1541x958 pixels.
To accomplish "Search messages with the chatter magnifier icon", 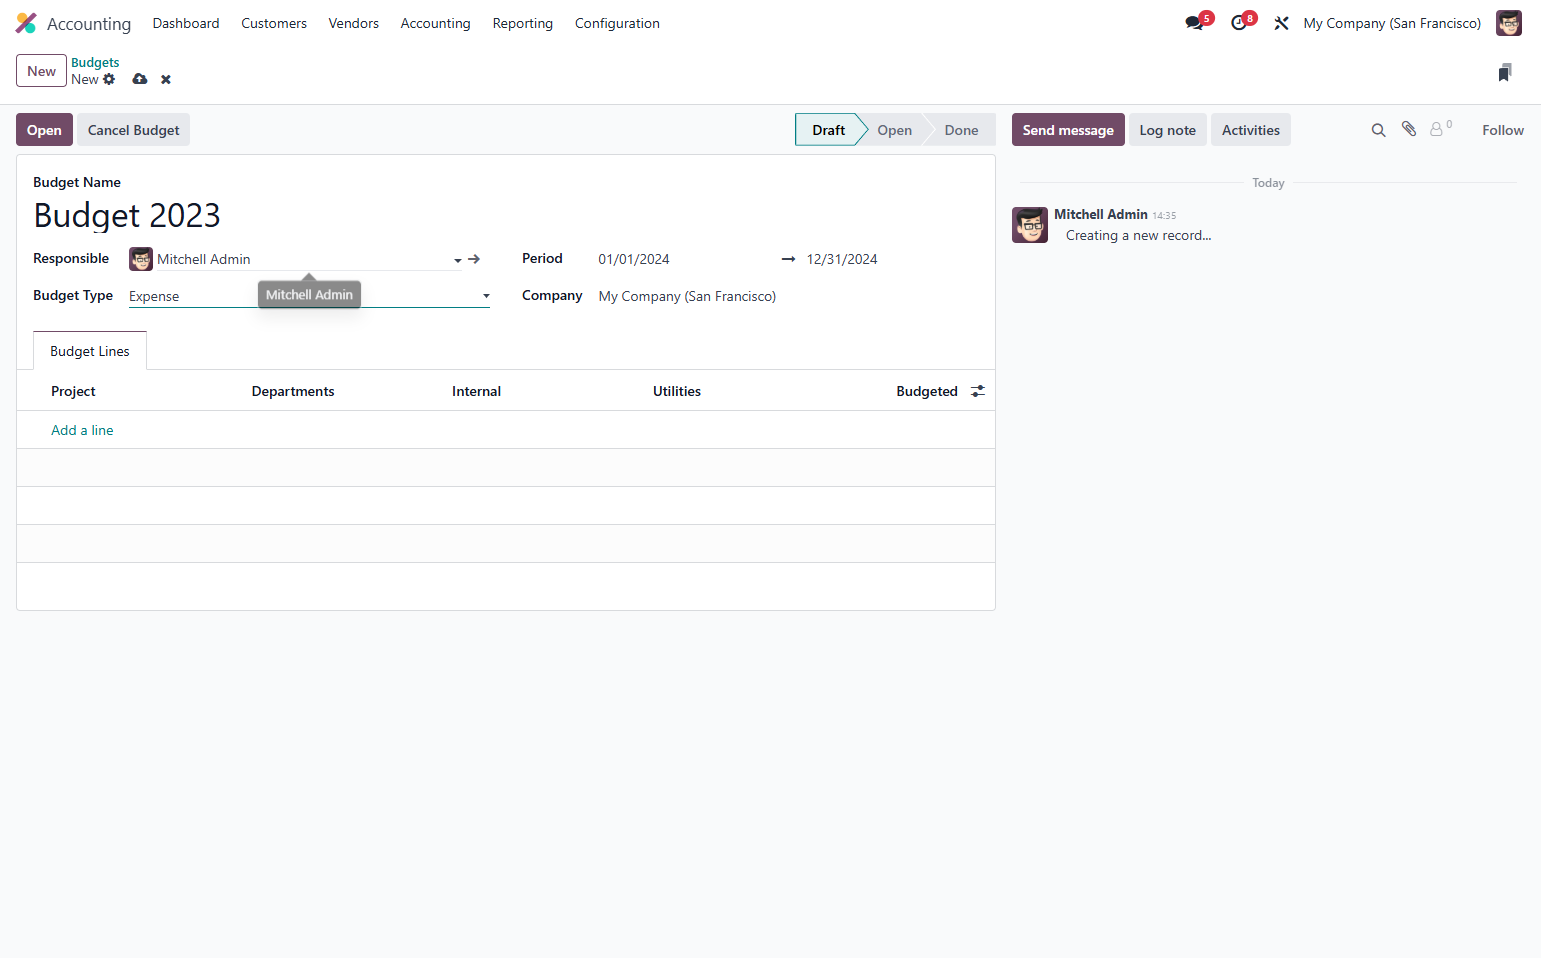I will tap(1378, 130).
